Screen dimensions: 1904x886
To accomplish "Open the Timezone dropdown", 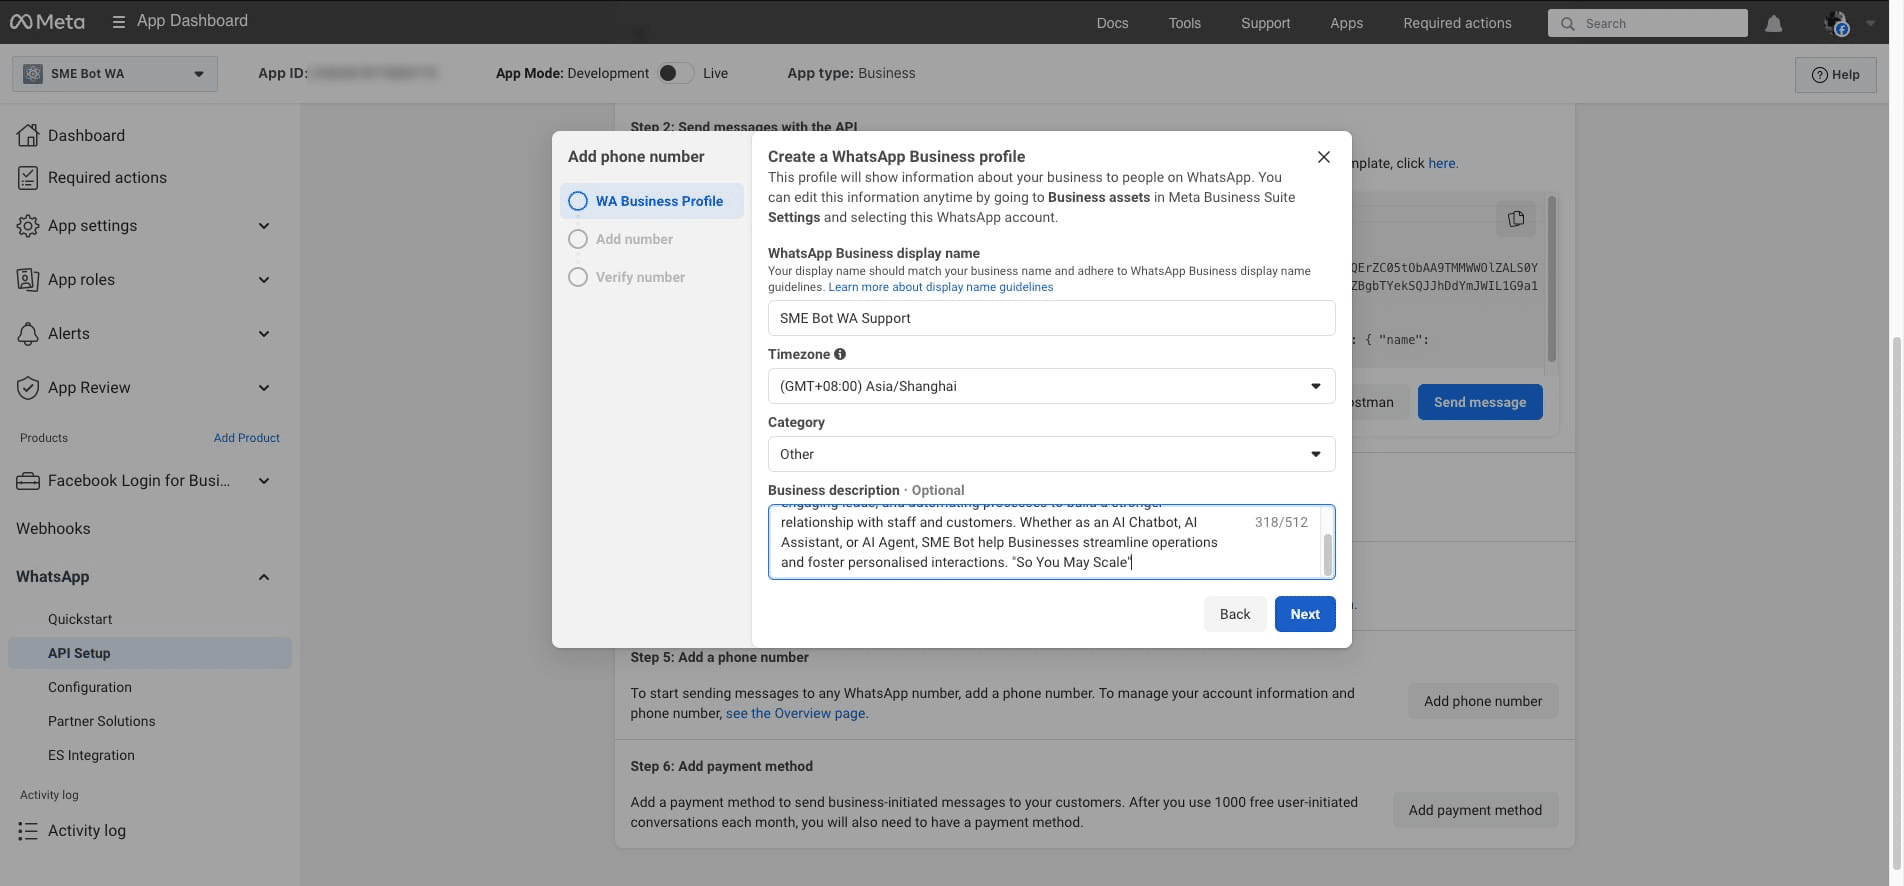I will pos(1051,386).
